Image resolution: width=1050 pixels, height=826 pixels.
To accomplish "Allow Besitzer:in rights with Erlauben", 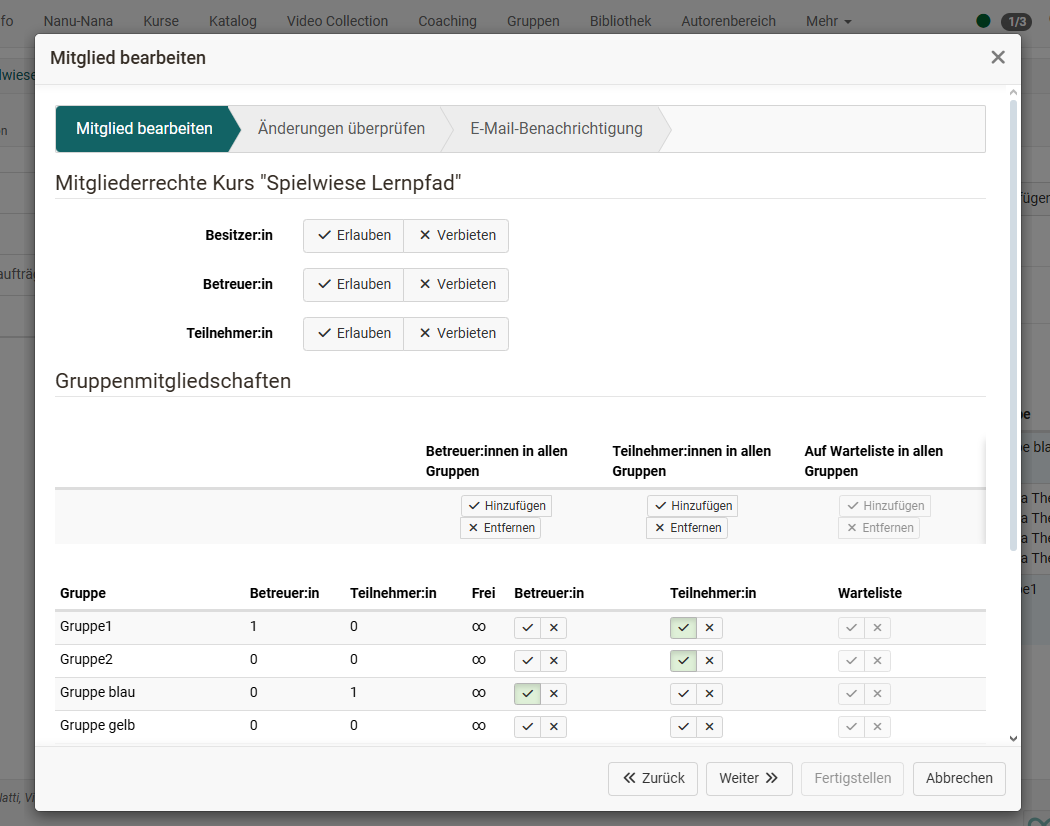I will click(x=354, y=236).
